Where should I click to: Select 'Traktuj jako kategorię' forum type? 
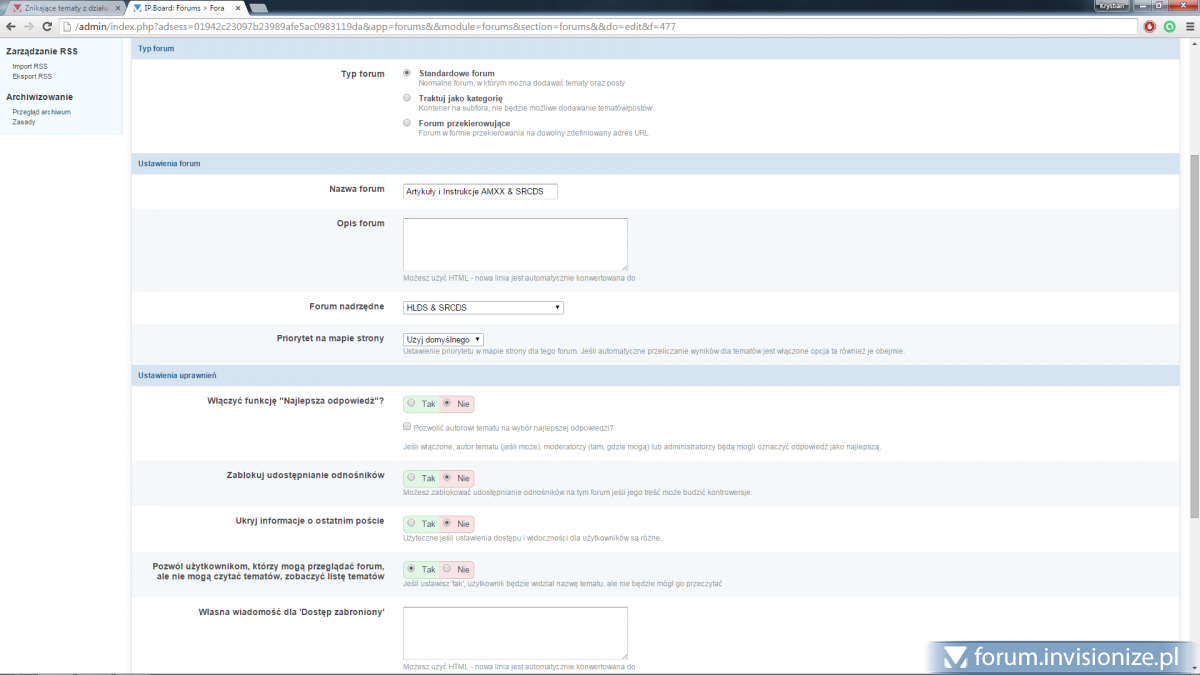(x=407, y=98)
